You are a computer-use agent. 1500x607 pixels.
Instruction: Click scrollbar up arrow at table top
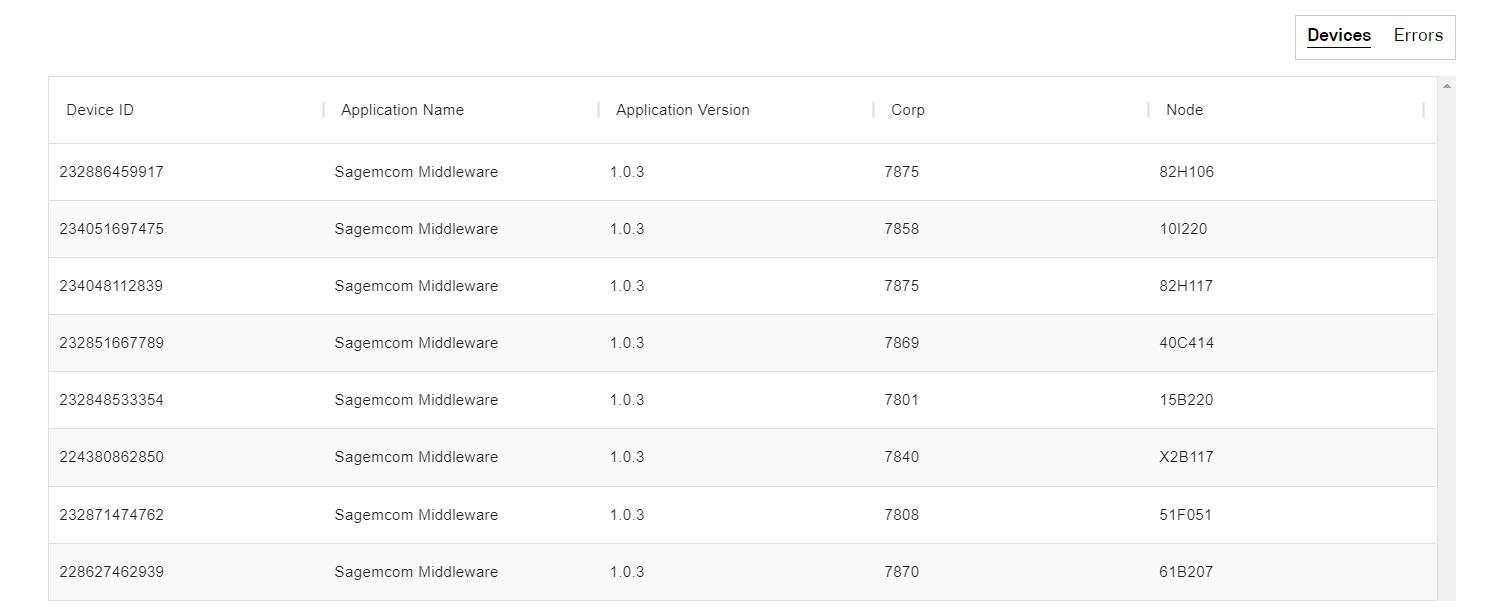pos(1446,86)
